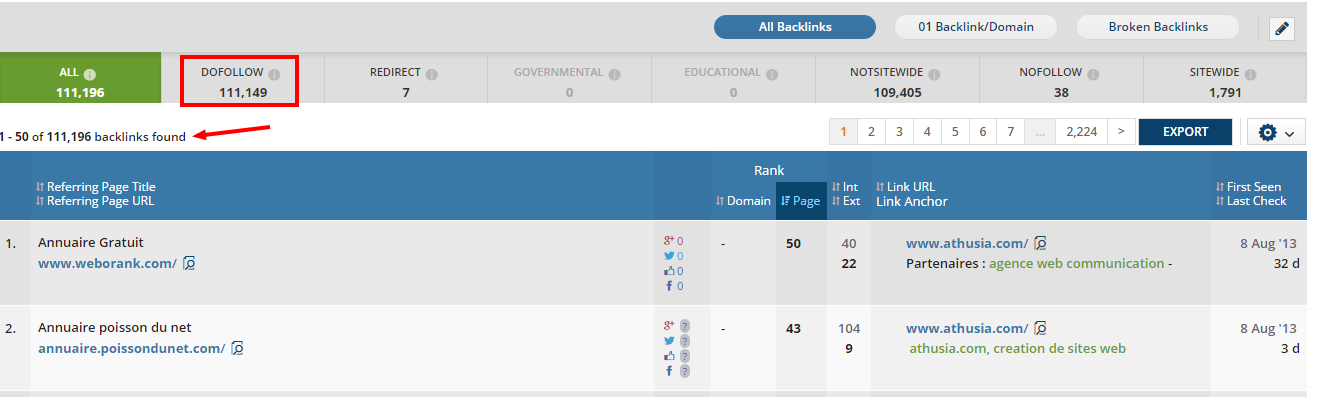
Task: Click anchor text agence web communication
Action: click(1076, 263)
